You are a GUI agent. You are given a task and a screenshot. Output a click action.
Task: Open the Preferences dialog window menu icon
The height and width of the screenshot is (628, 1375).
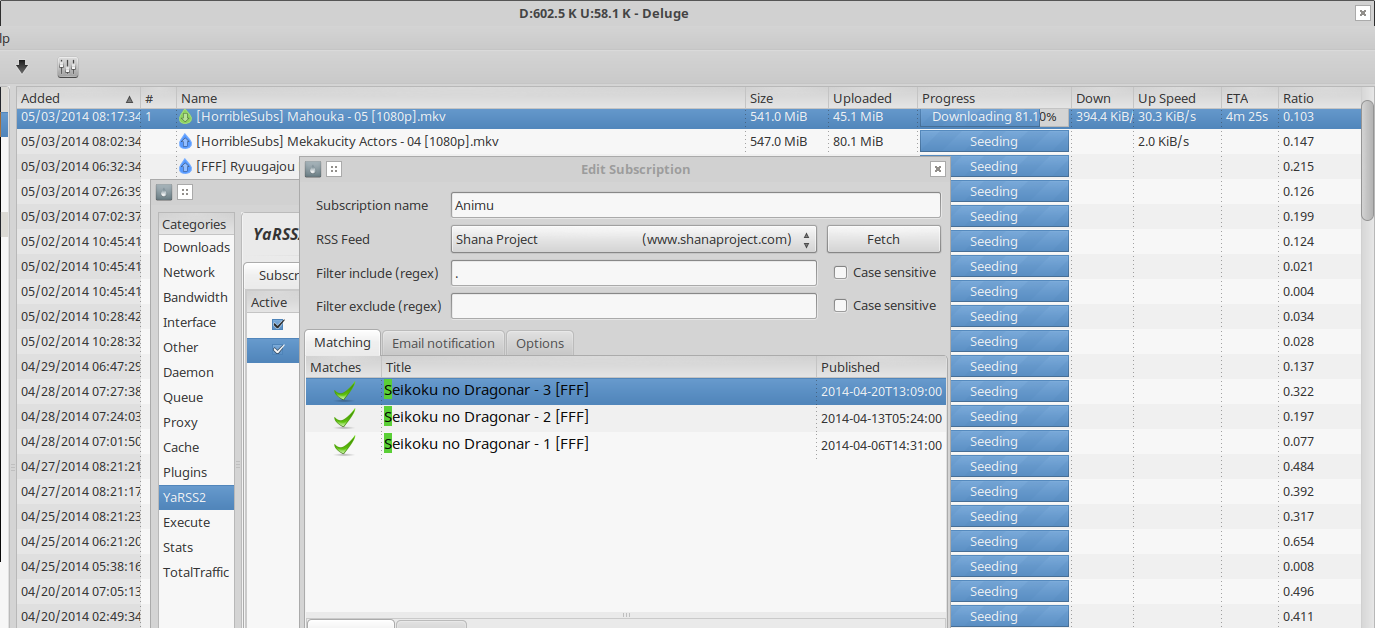164,192
